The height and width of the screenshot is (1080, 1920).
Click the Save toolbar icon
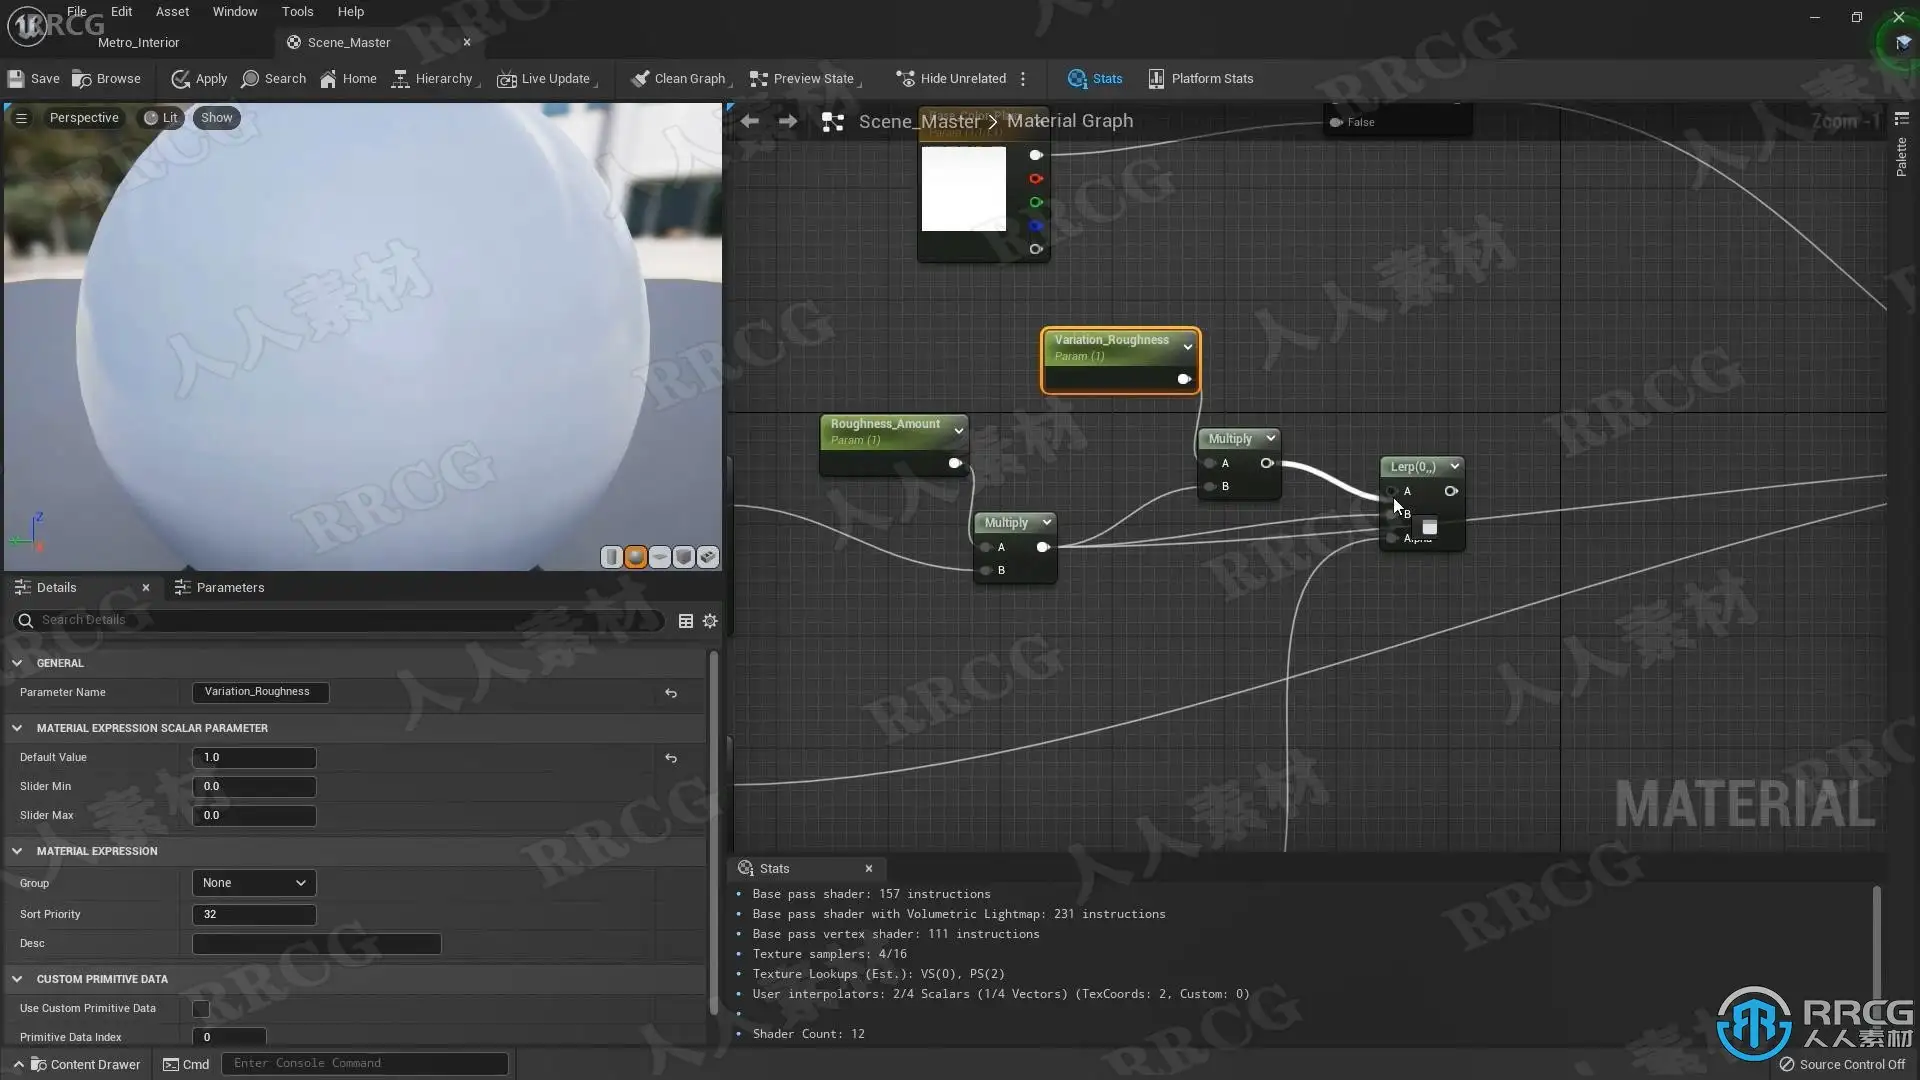pyautogui.click(x=16, y=79)
